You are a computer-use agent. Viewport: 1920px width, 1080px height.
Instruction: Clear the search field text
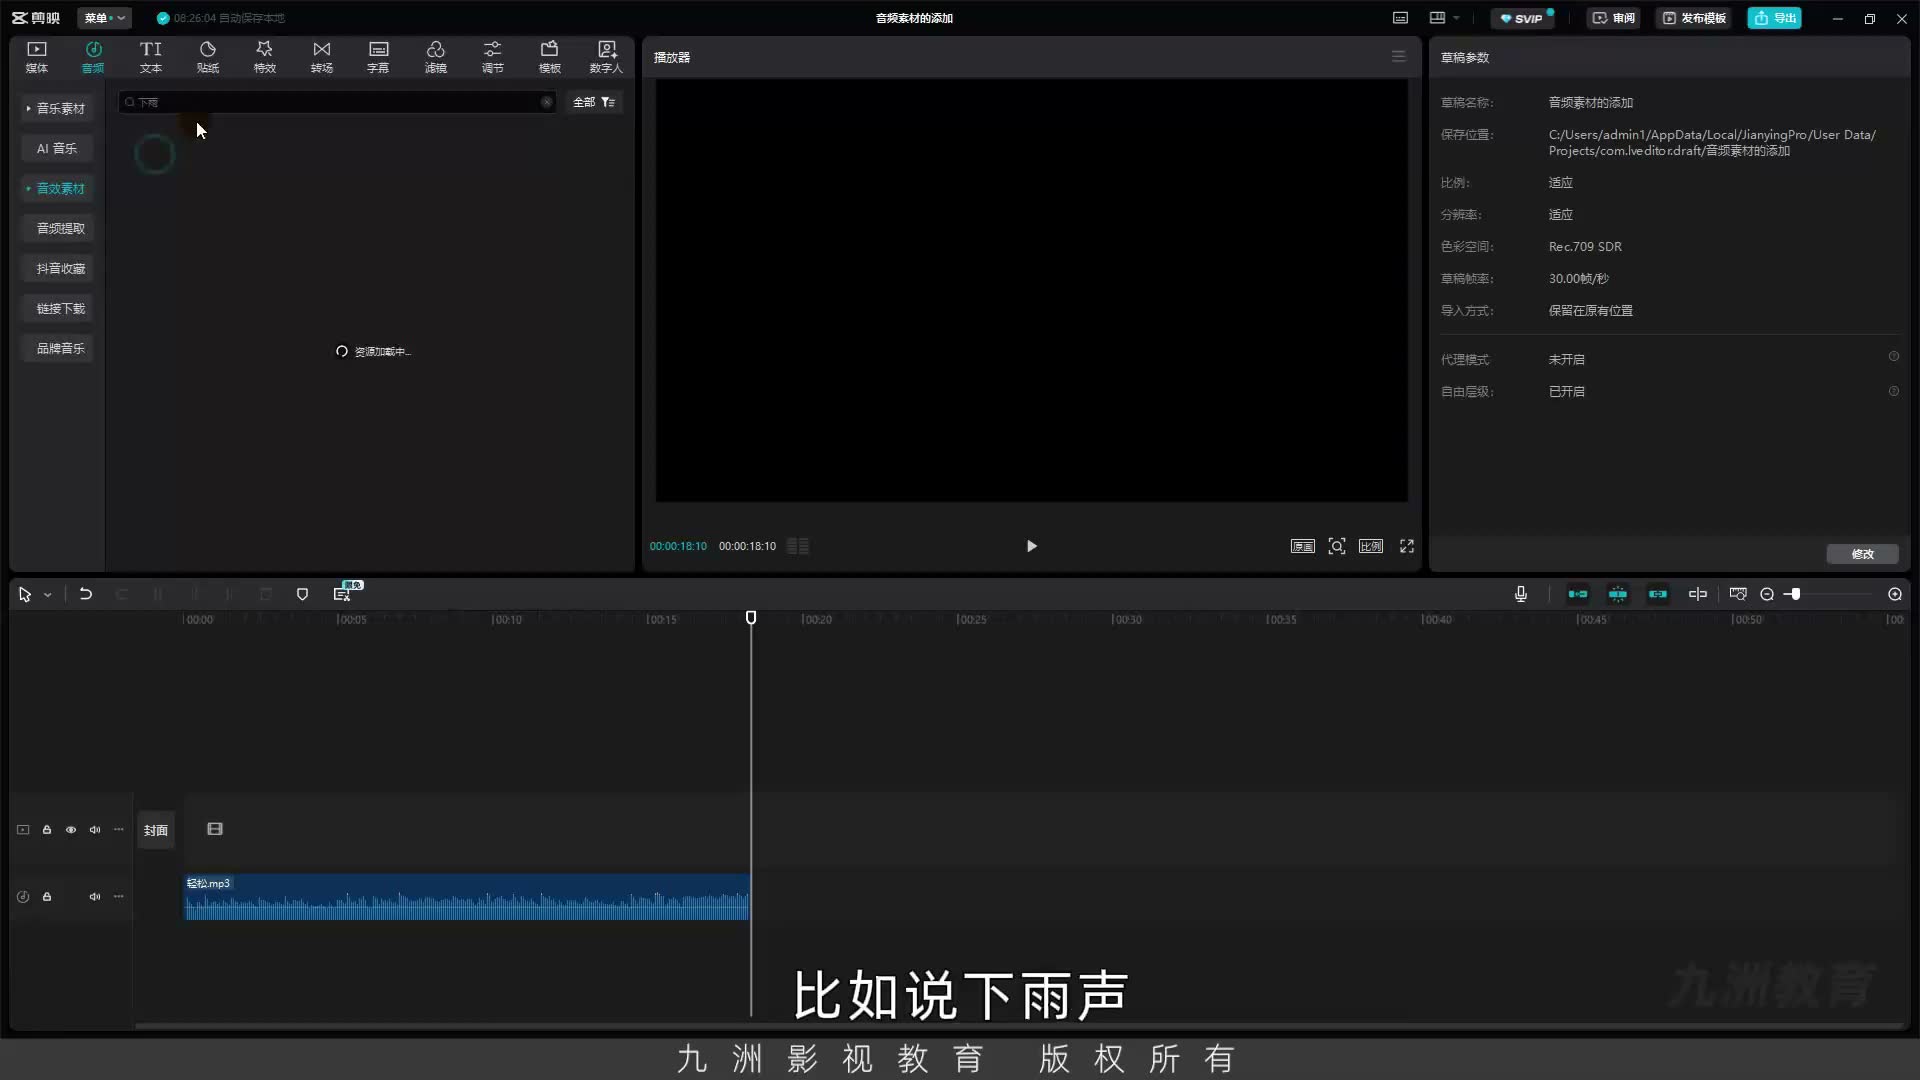tap(546, 102)
